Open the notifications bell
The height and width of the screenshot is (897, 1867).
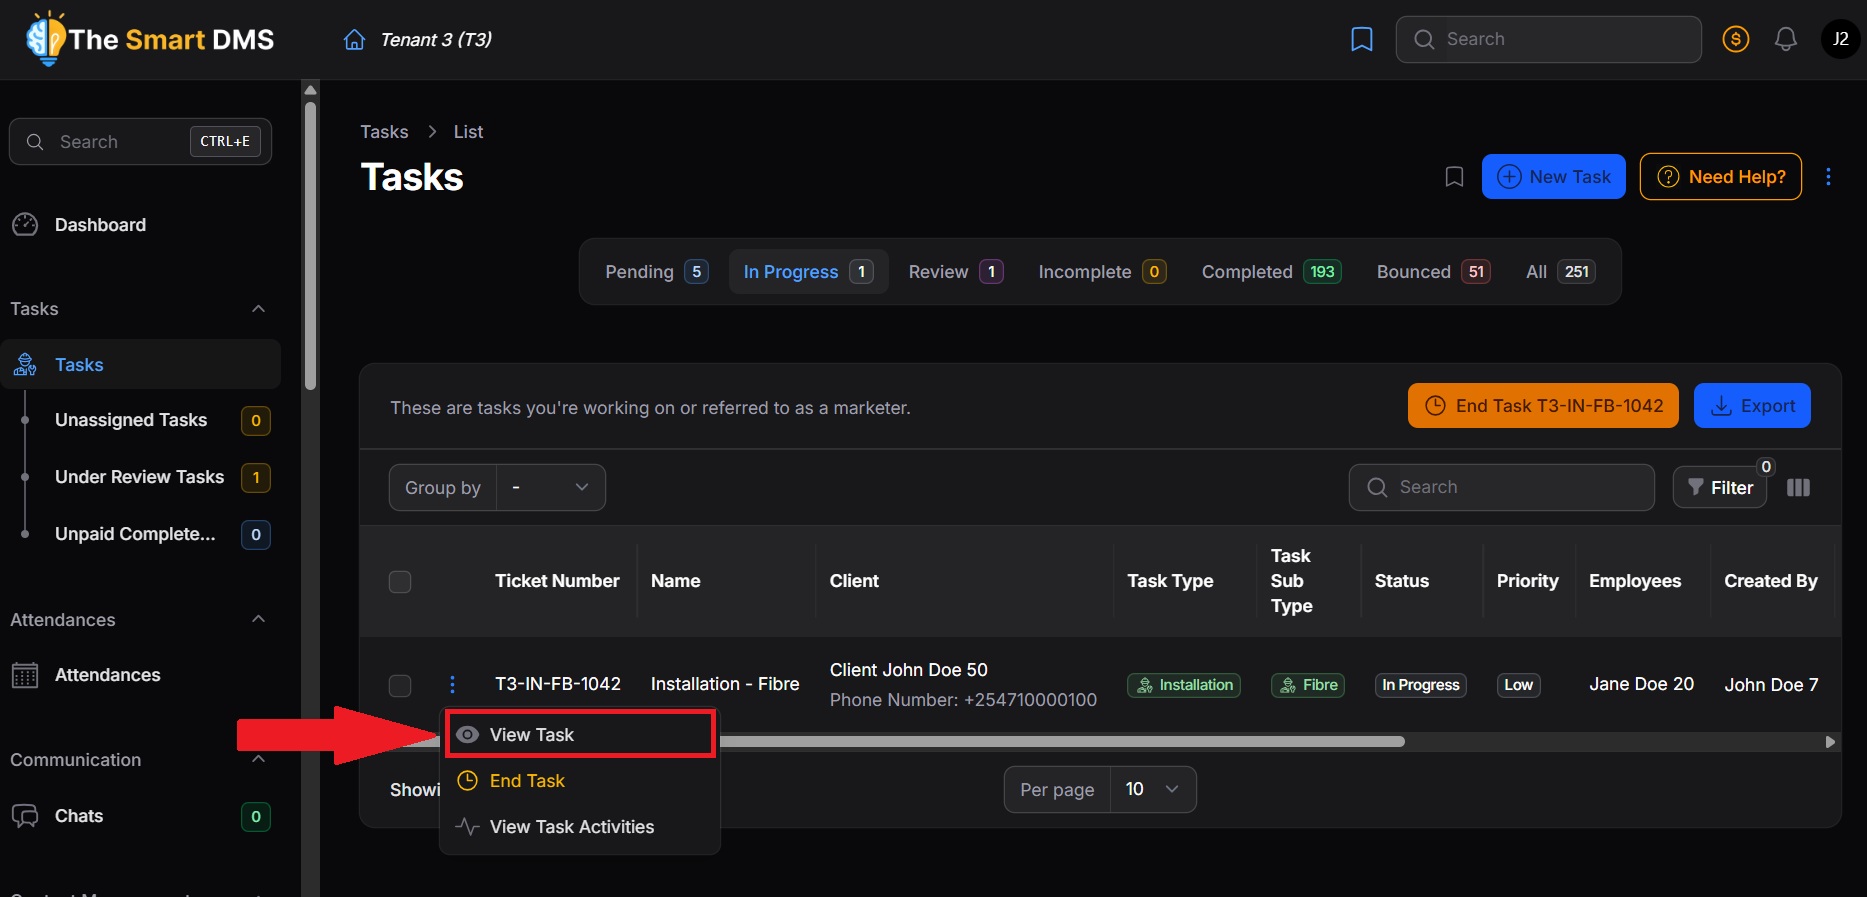click(x=1785, y=40)
